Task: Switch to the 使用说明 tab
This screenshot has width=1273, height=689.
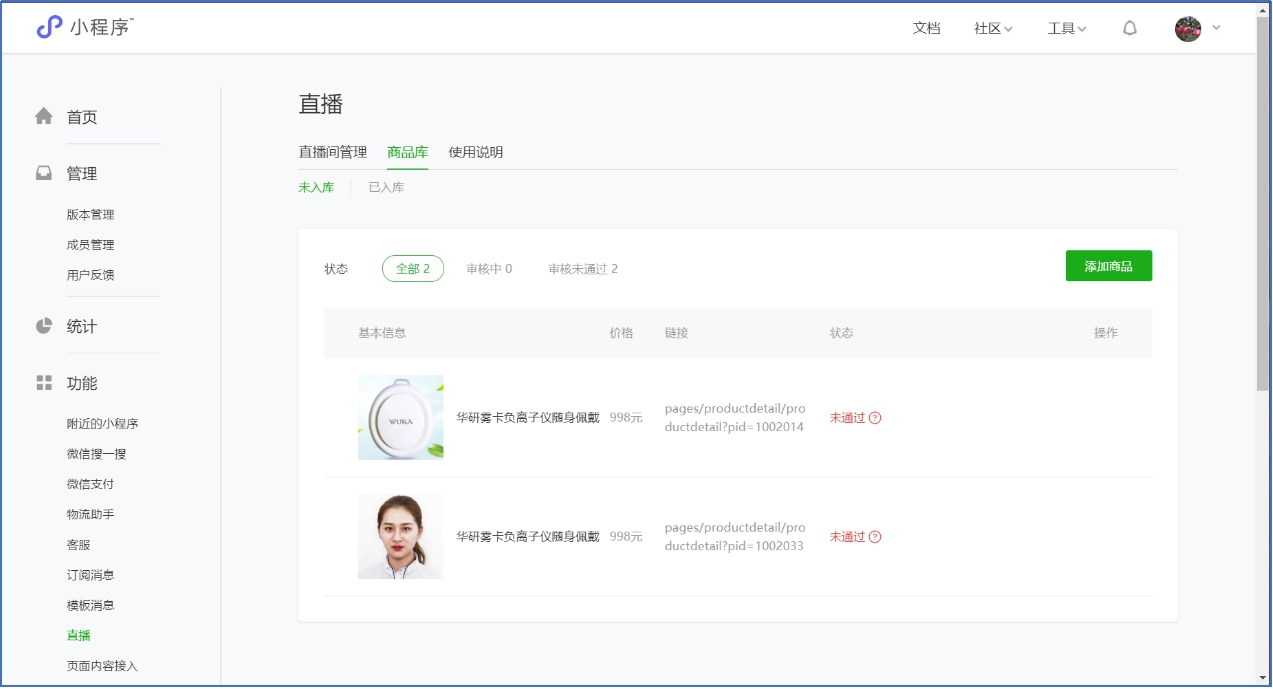Action: coord(476,152)
